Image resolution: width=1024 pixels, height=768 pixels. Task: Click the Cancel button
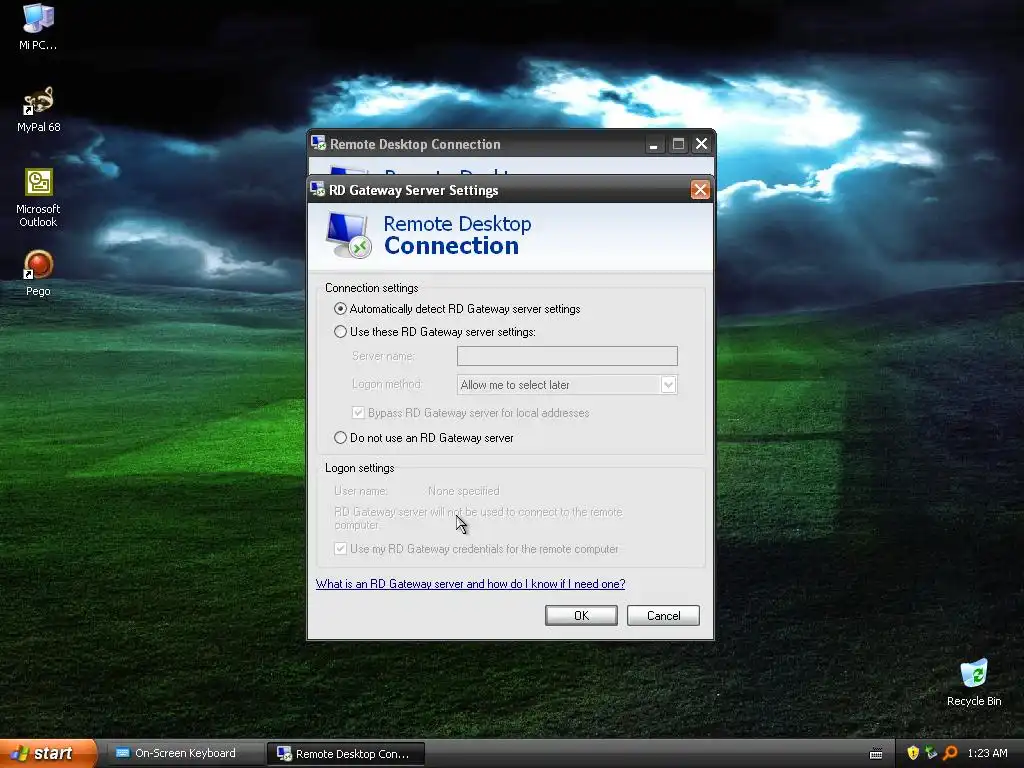[x=663, y=615]
